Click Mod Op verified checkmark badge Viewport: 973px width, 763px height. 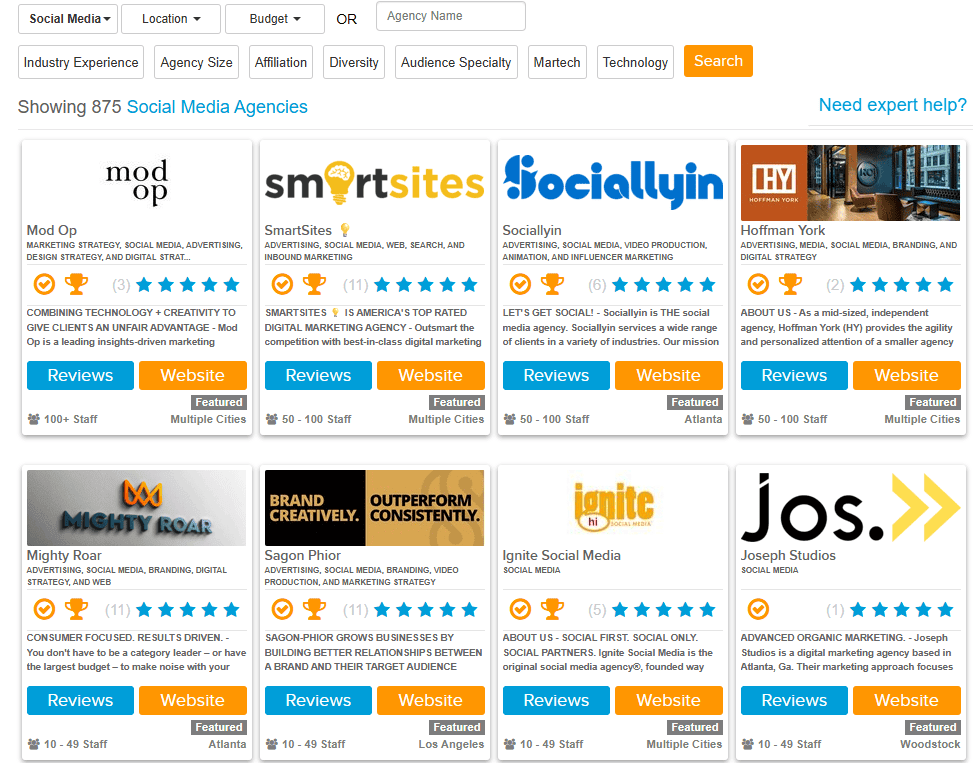click(x=44, y=285)
